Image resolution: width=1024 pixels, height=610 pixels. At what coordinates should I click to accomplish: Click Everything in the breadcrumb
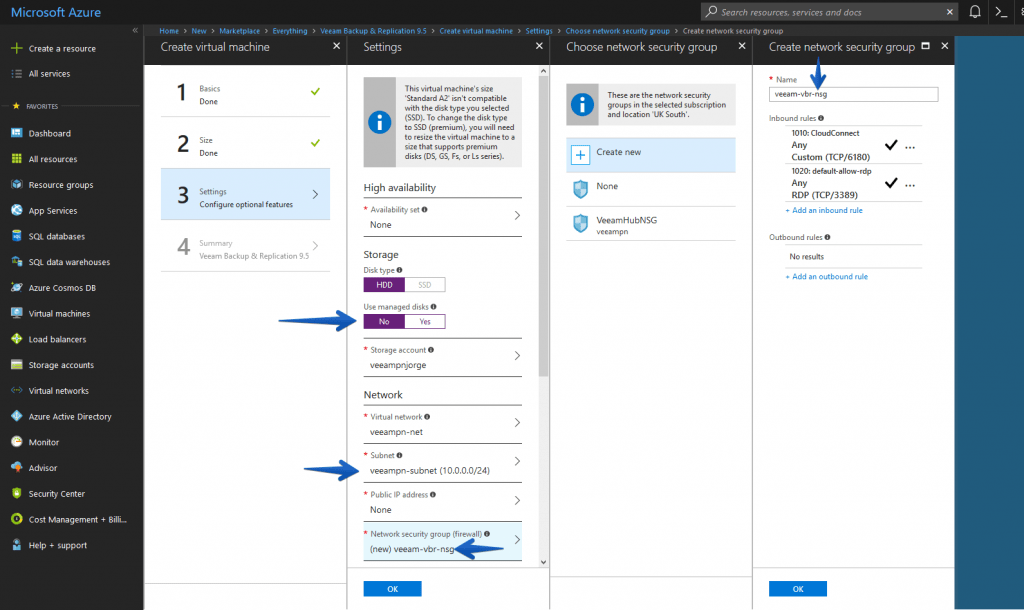tap(290, 31)
